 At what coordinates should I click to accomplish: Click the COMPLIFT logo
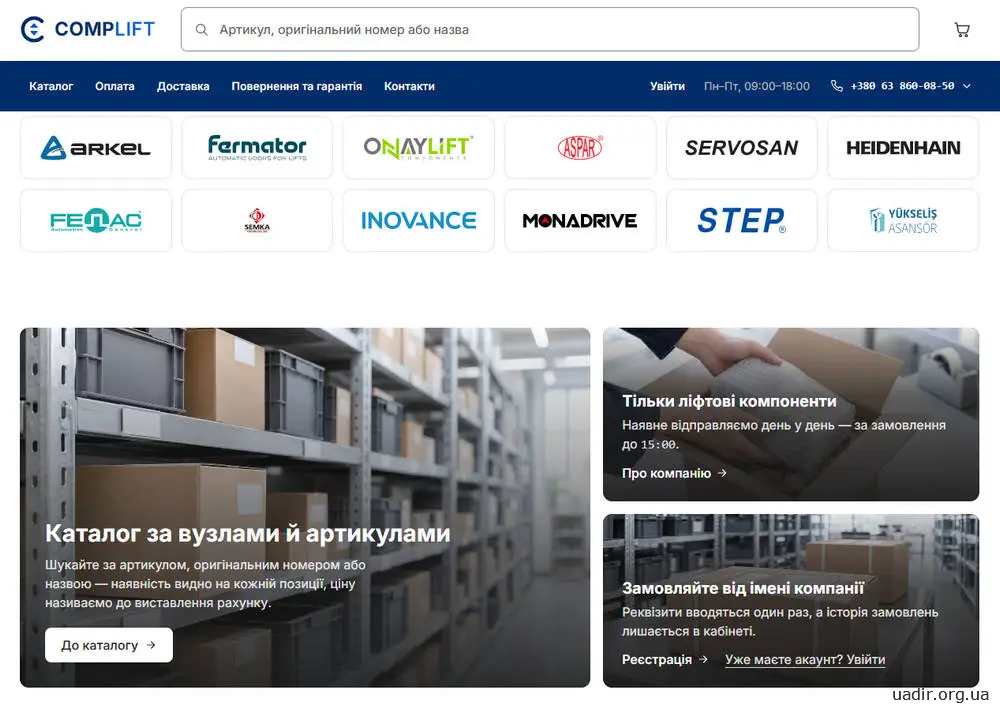[87, 29]
